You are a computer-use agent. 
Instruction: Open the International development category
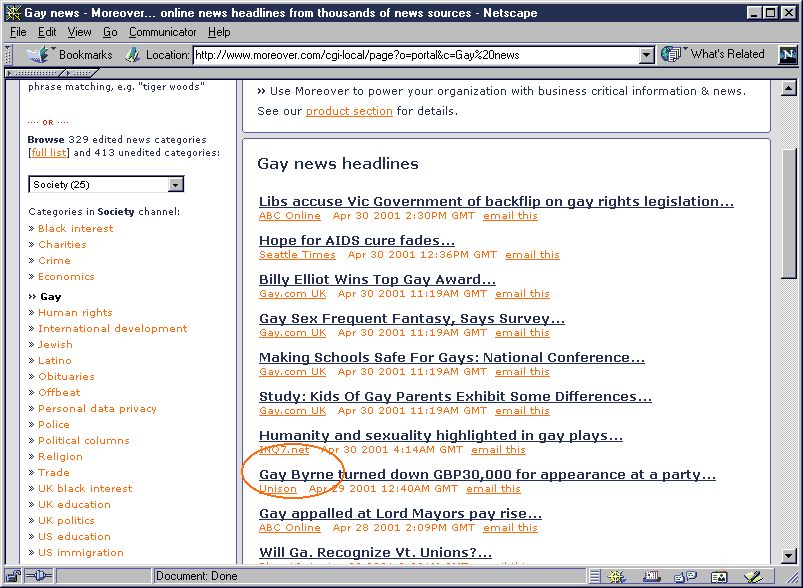113,328
